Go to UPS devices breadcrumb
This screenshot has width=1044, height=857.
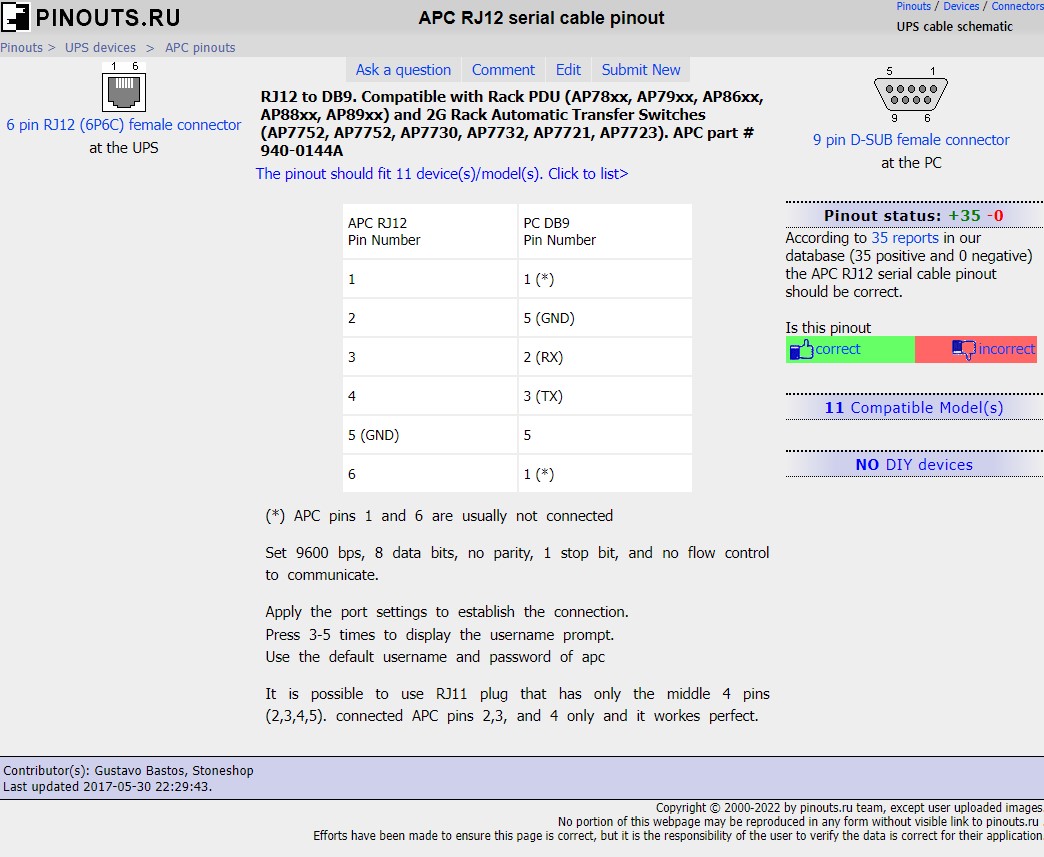pyautogui.click(x=100, y=47)
